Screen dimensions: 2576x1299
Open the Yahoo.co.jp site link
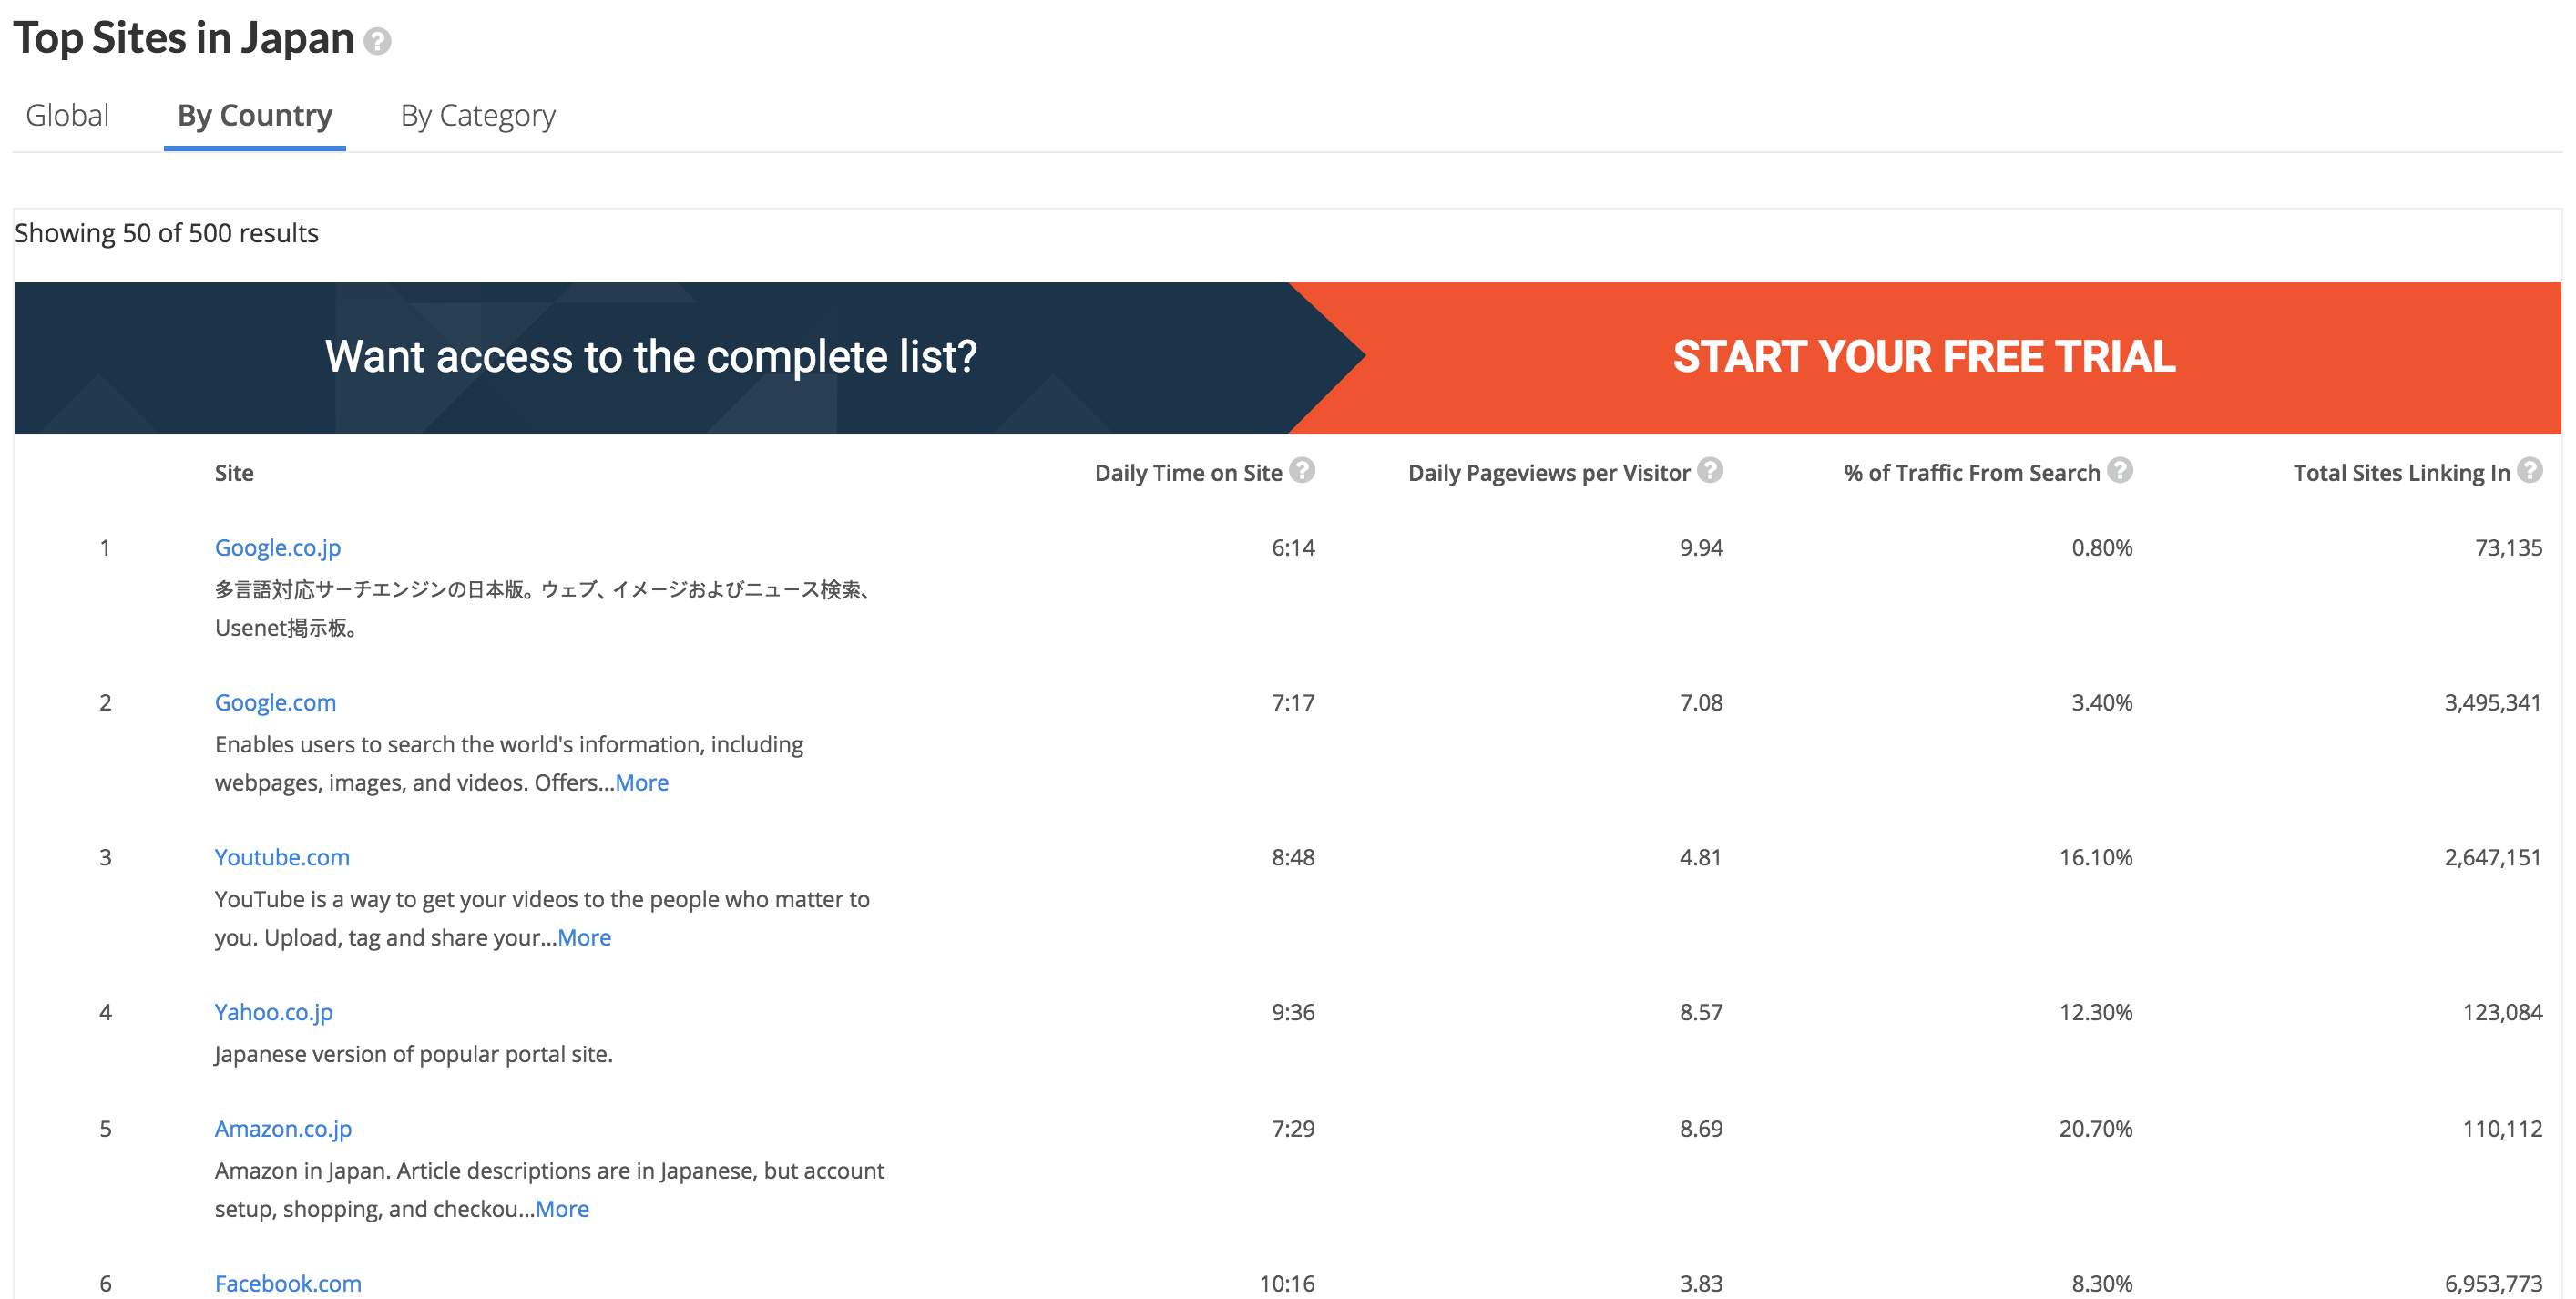[274, 1013]
